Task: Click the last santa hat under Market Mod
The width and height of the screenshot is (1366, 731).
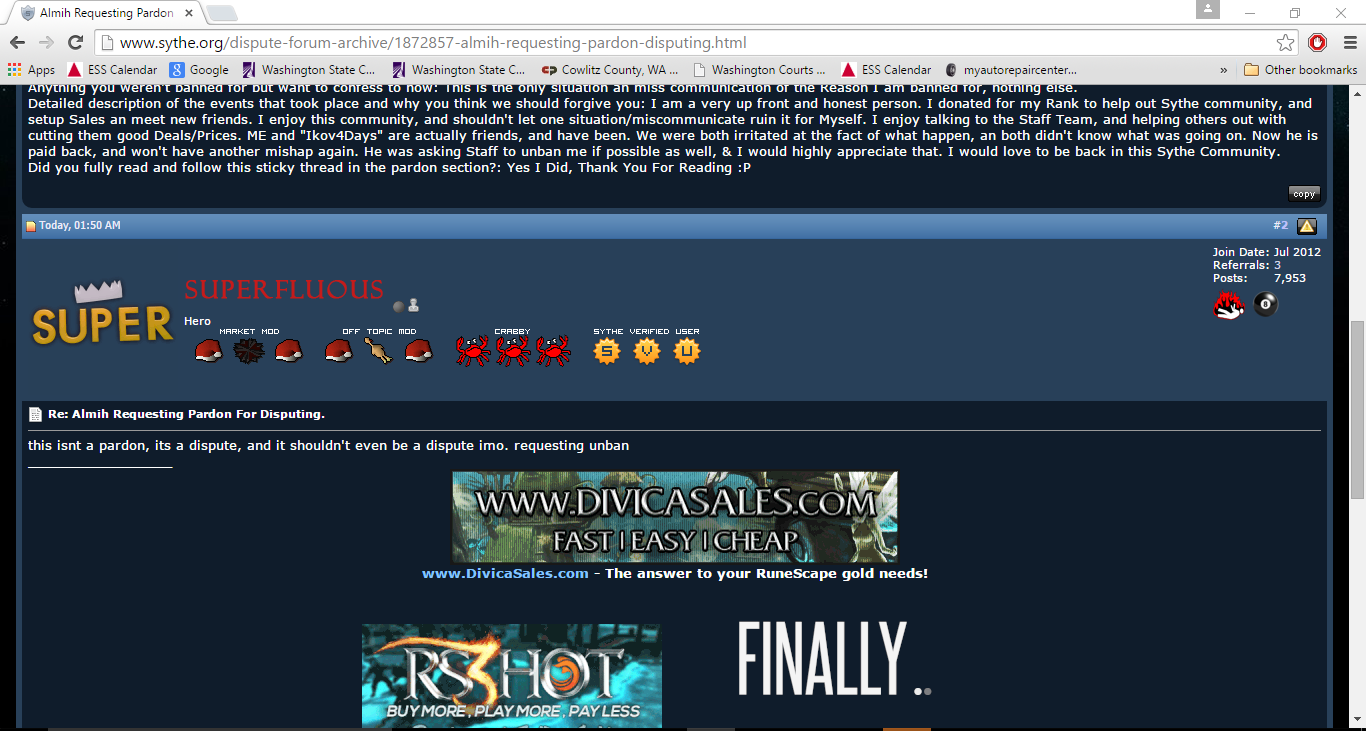Action: pos(288,350)
